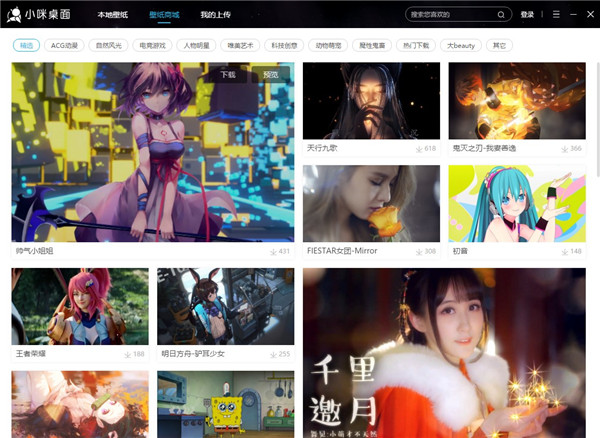Select the 科技创意 category filter
Viewport: 600px width, 438px height.
click(284, 46)
